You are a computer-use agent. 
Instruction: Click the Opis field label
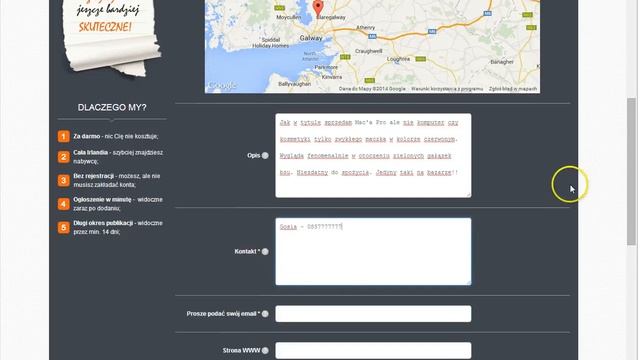(253, 156)
